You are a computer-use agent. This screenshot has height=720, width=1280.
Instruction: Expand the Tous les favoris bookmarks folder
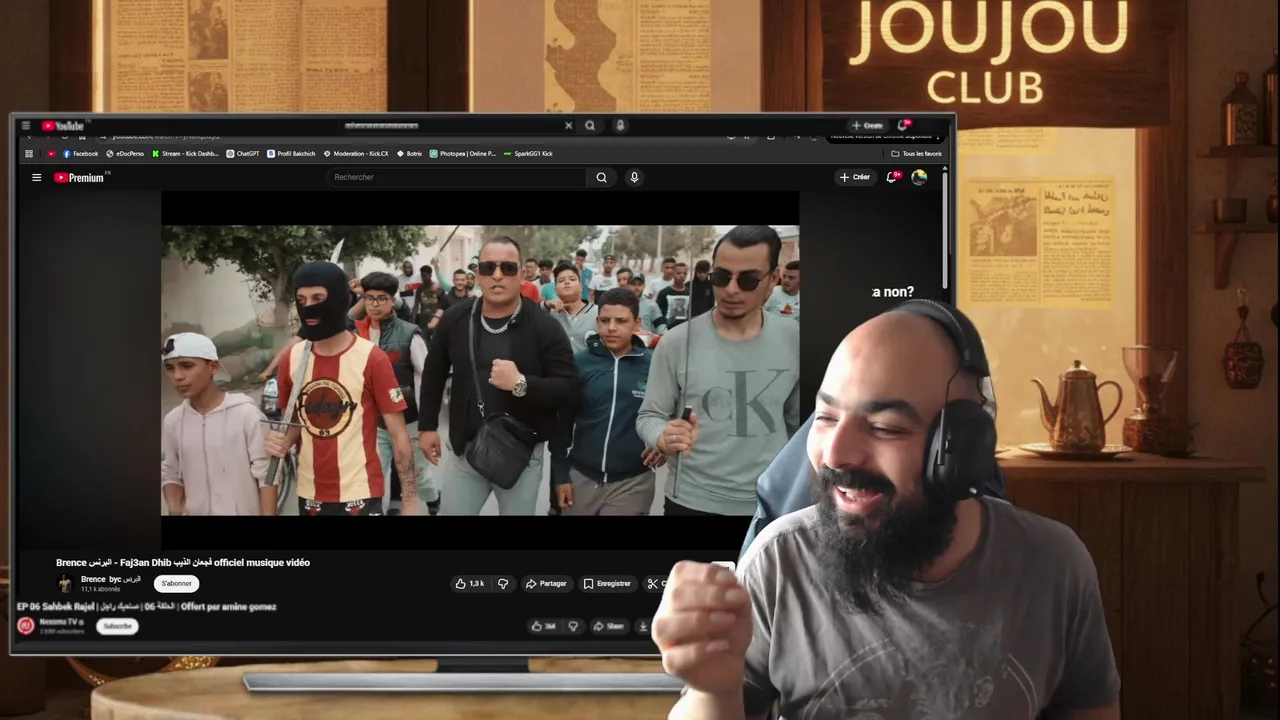point(916,154)
